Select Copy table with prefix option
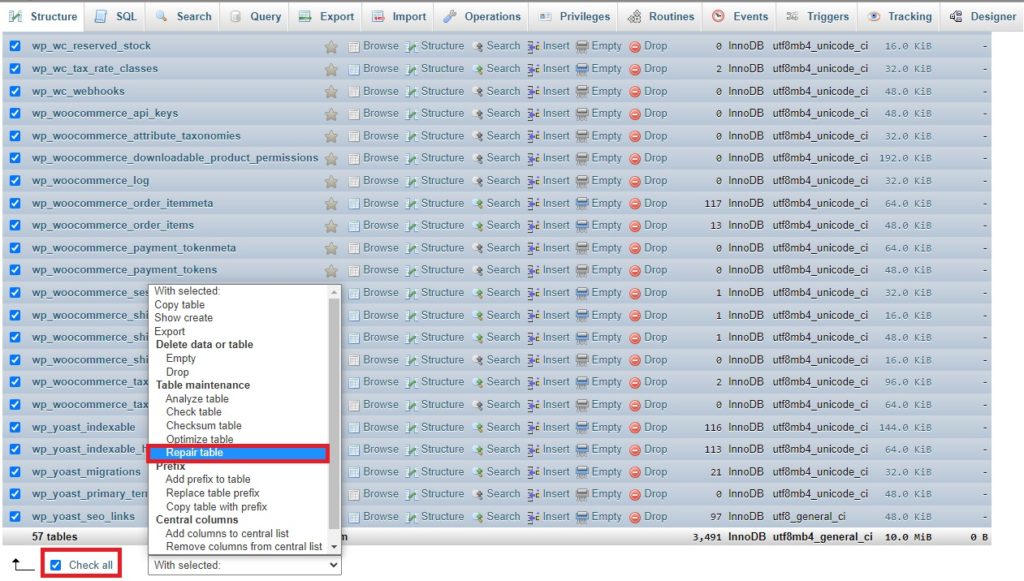 coord(216,507)
